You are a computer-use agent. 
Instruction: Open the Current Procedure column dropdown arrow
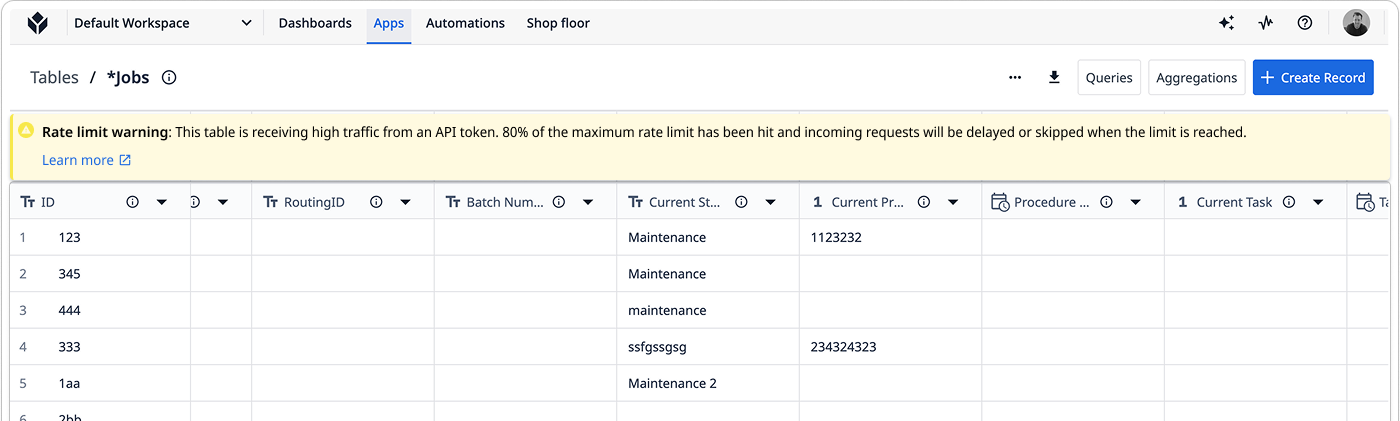click(x=953, y=202)
